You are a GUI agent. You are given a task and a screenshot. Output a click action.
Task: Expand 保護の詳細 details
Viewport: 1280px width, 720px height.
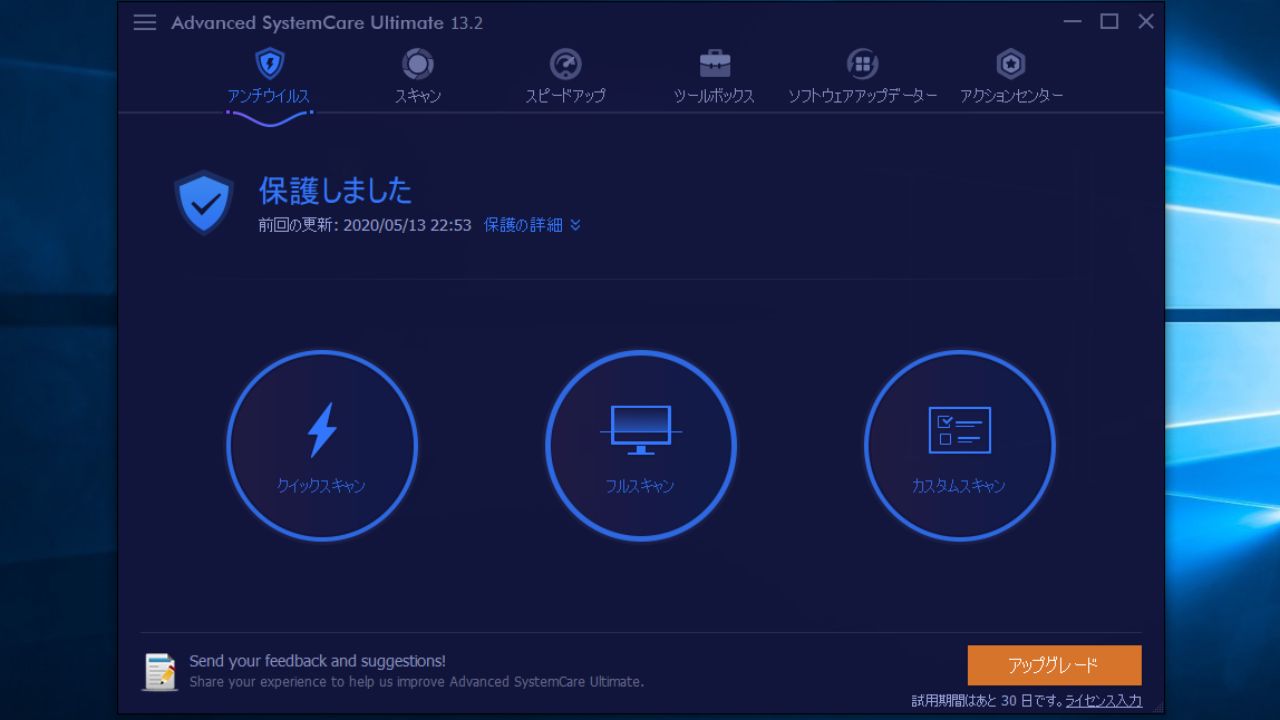(x=532, y=226)
